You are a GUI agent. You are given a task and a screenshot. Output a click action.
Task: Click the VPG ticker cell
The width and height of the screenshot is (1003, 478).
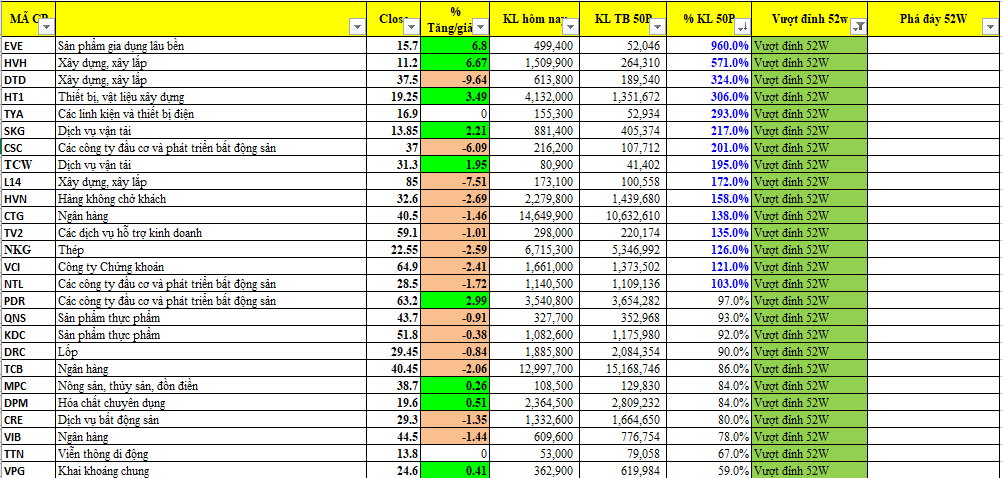27,470
